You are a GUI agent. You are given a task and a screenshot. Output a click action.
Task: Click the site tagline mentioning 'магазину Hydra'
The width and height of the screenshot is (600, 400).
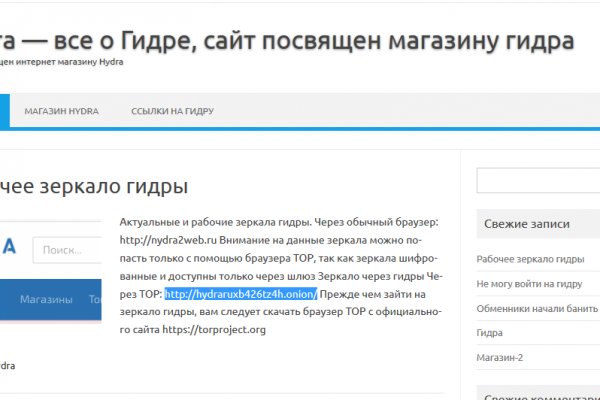[x=62, y=62]
